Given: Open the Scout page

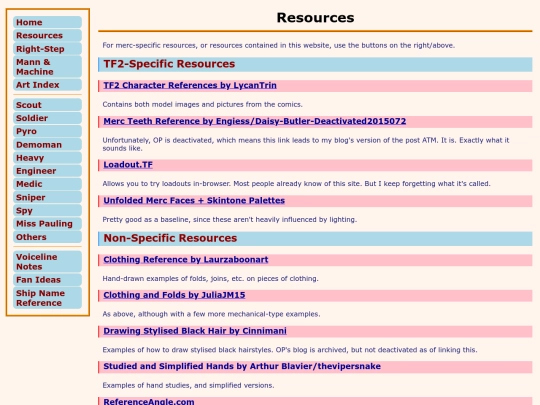Looking at the screenshot, I should [x=48, y=105].
